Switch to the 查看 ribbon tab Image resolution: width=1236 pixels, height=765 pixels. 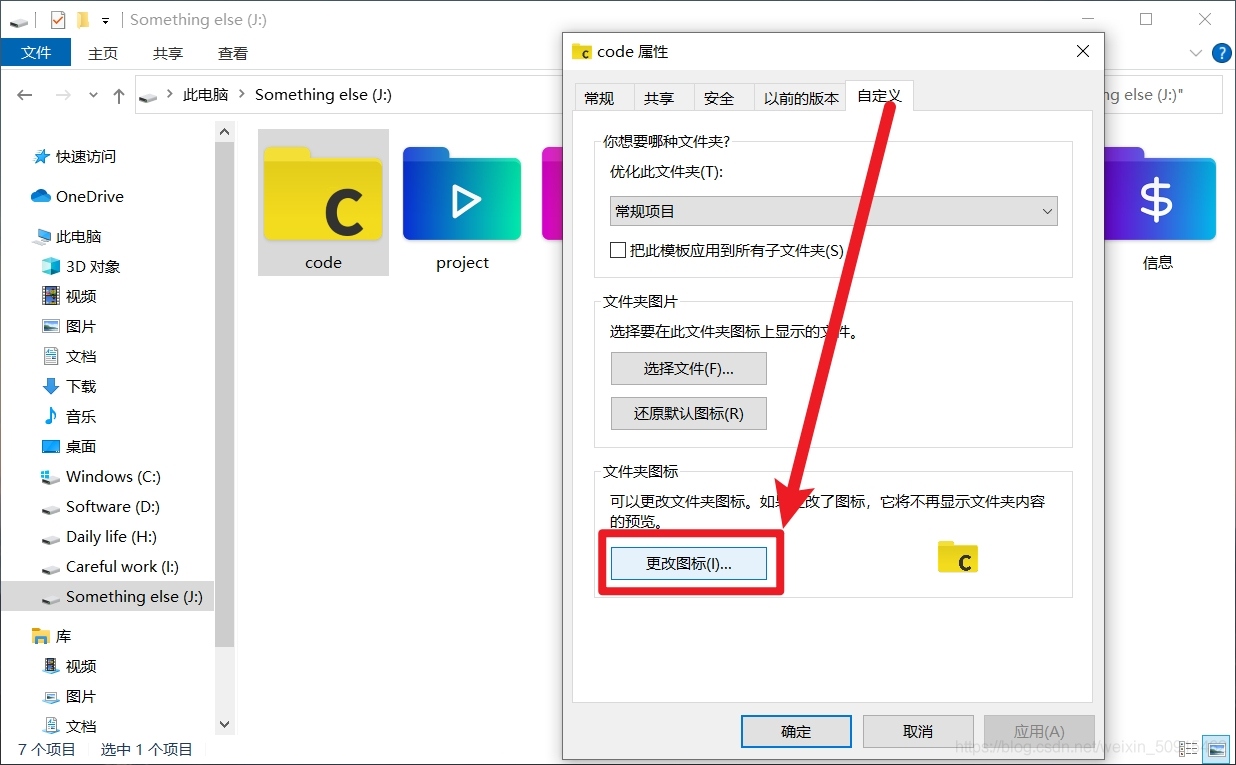233,53
